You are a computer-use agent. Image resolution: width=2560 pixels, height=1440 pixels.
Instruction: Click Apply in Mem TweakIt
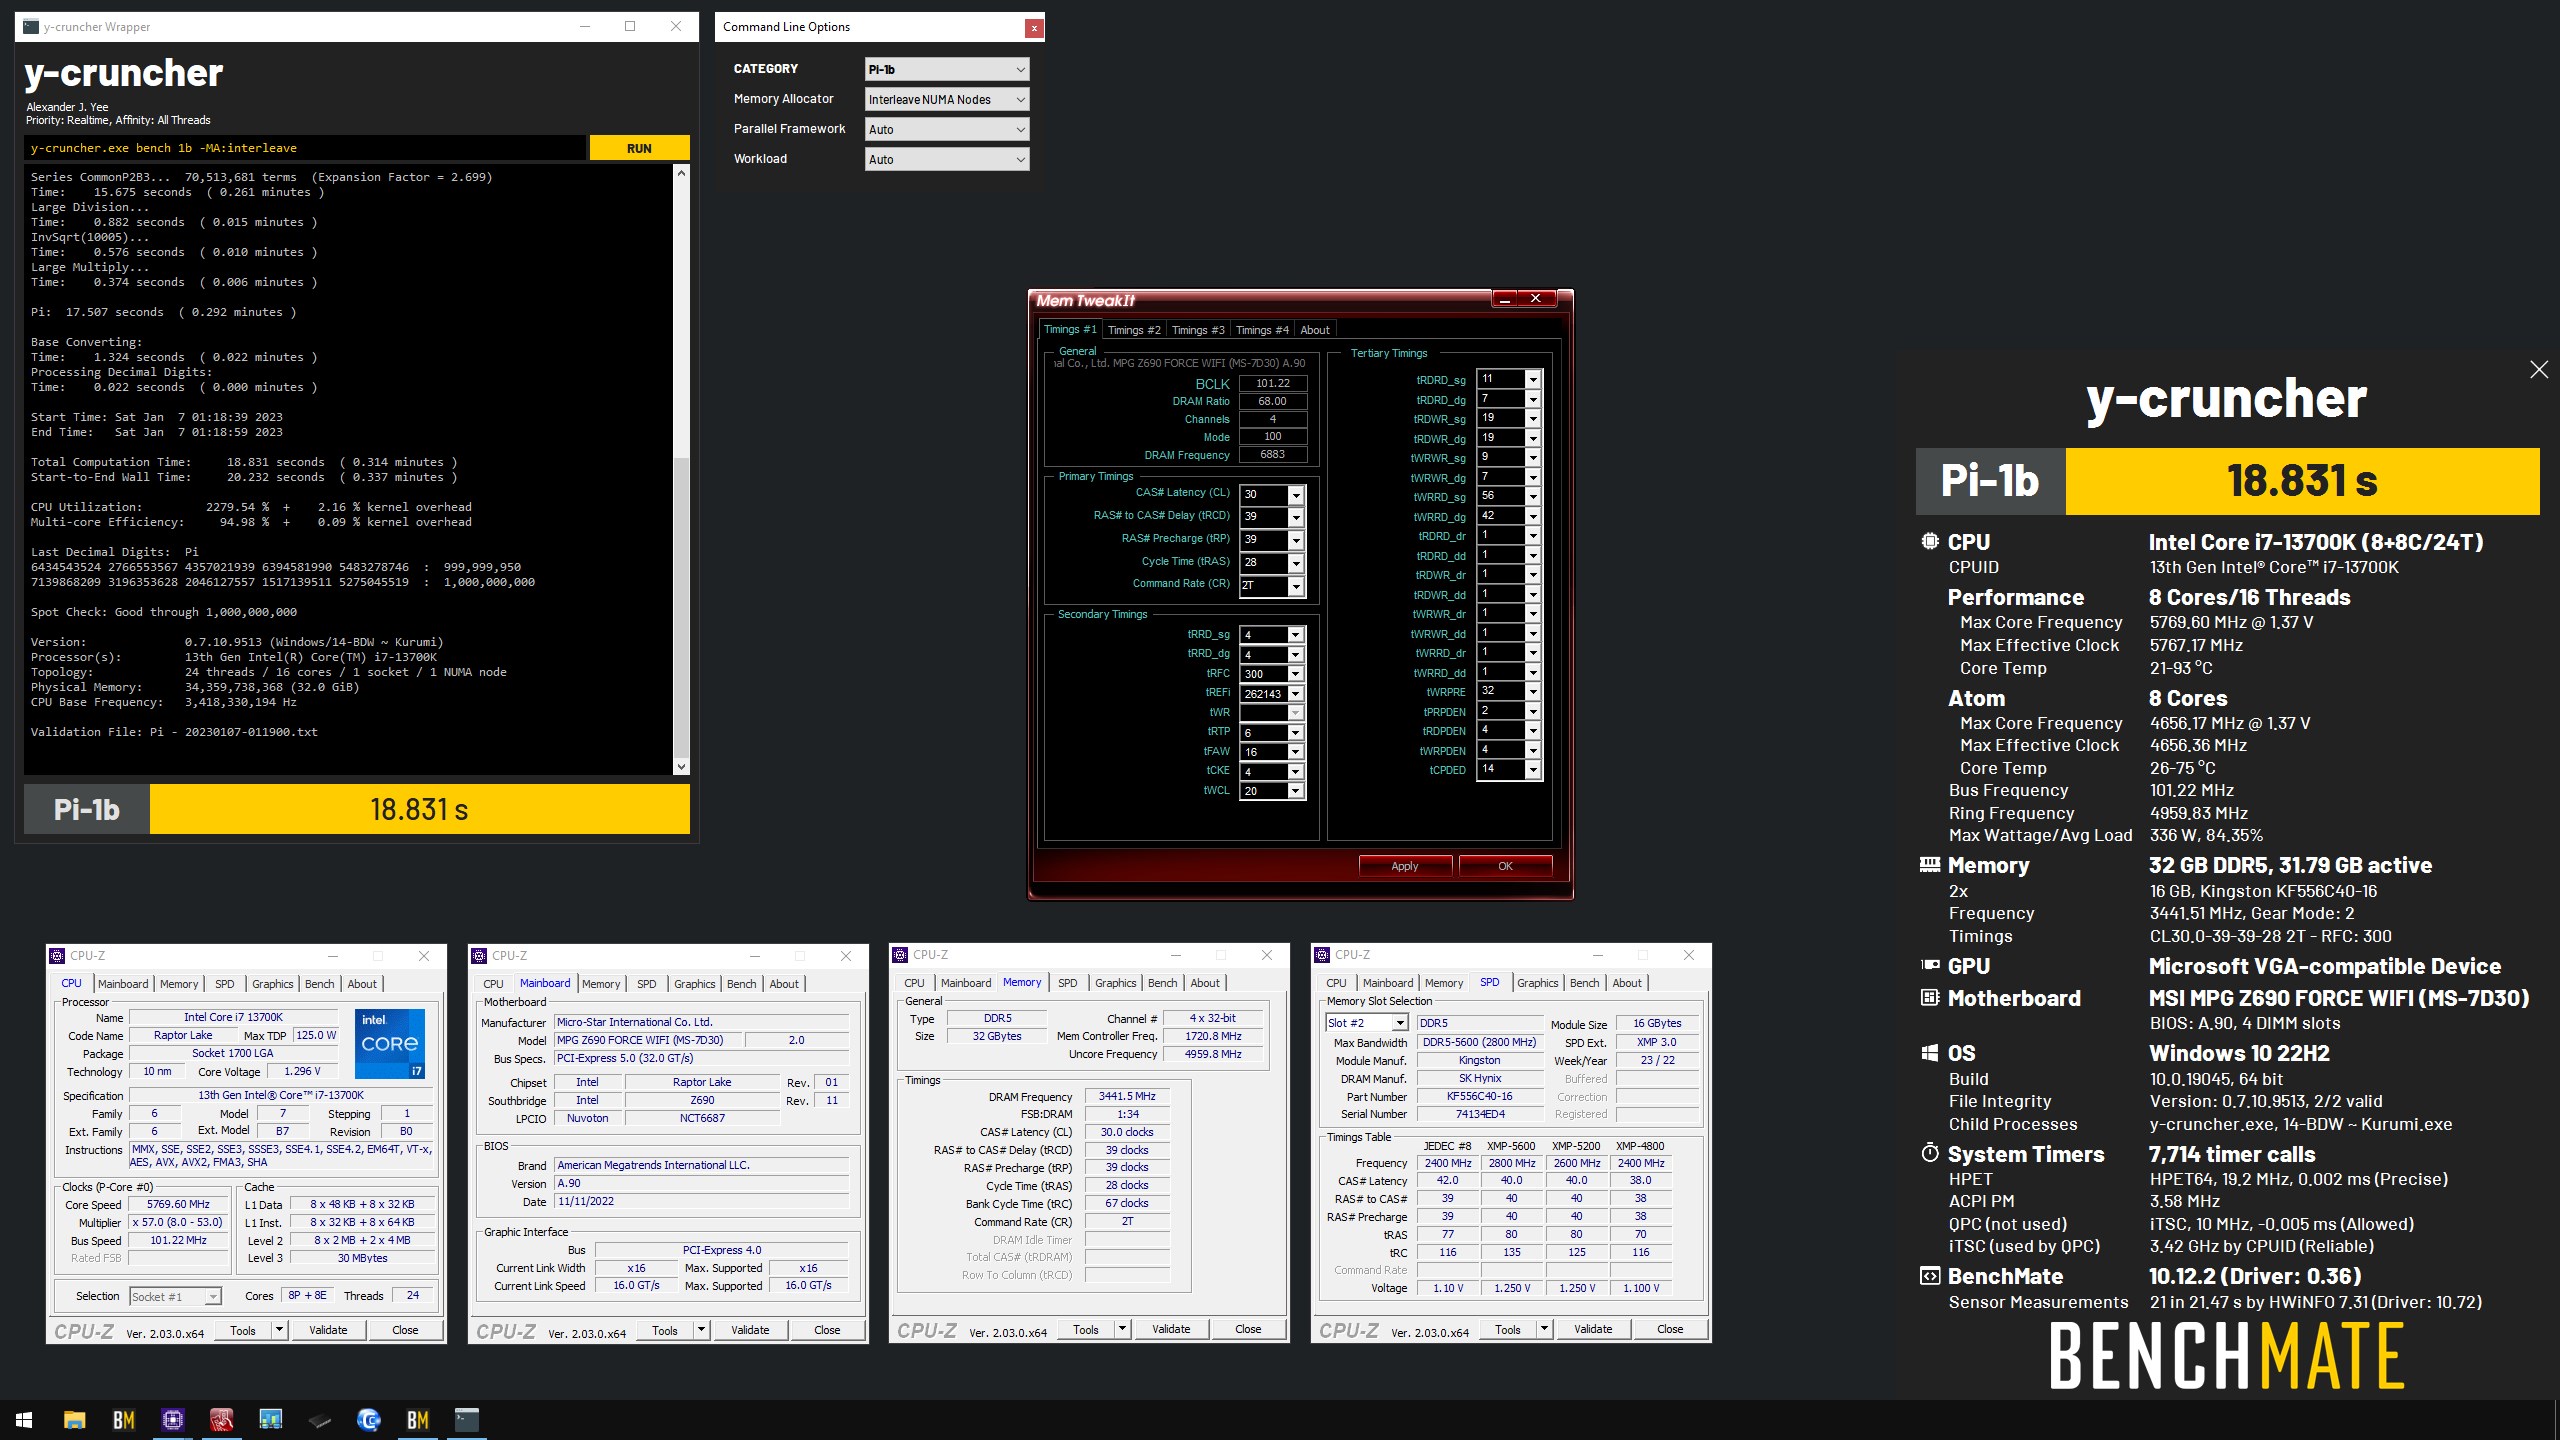(x=1404, y=866)
